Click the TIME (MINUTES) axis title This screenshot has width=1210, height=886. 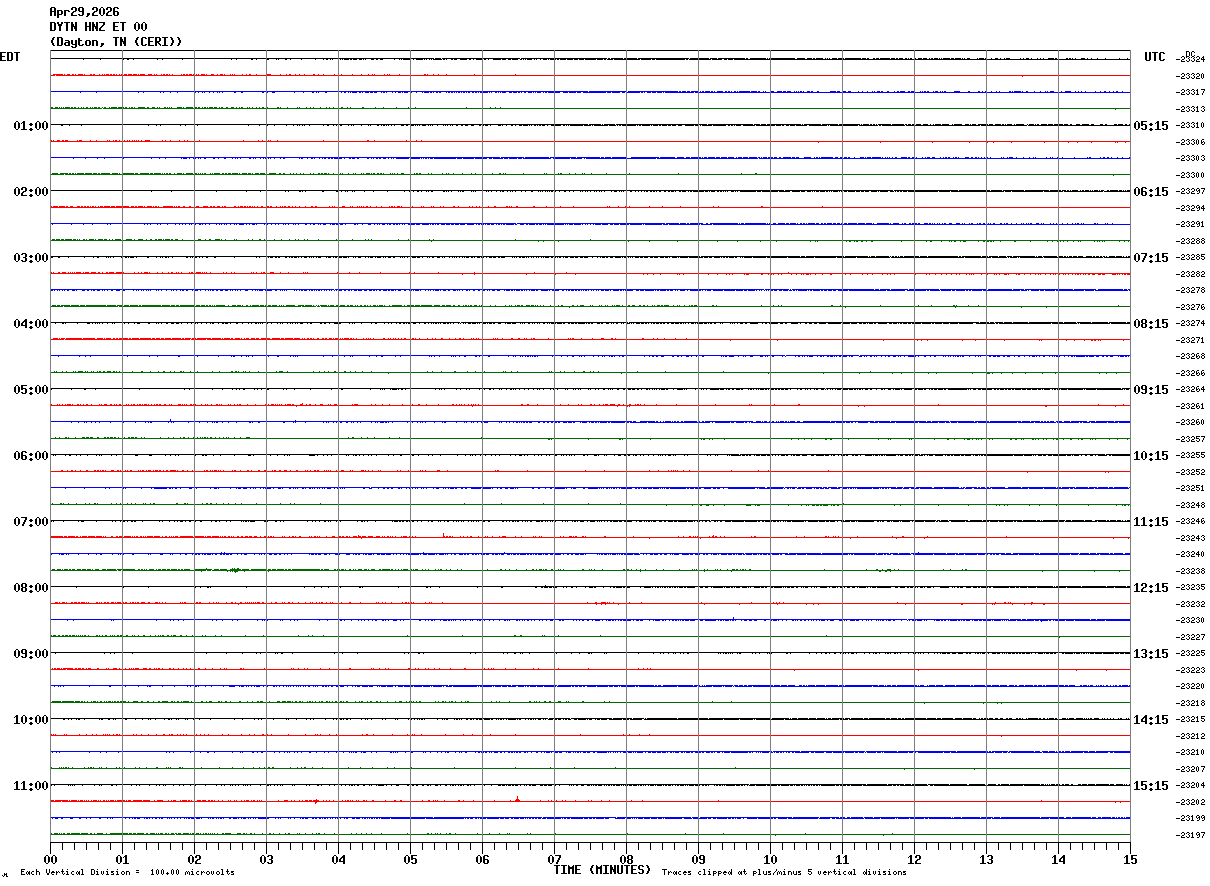point(602,870)
